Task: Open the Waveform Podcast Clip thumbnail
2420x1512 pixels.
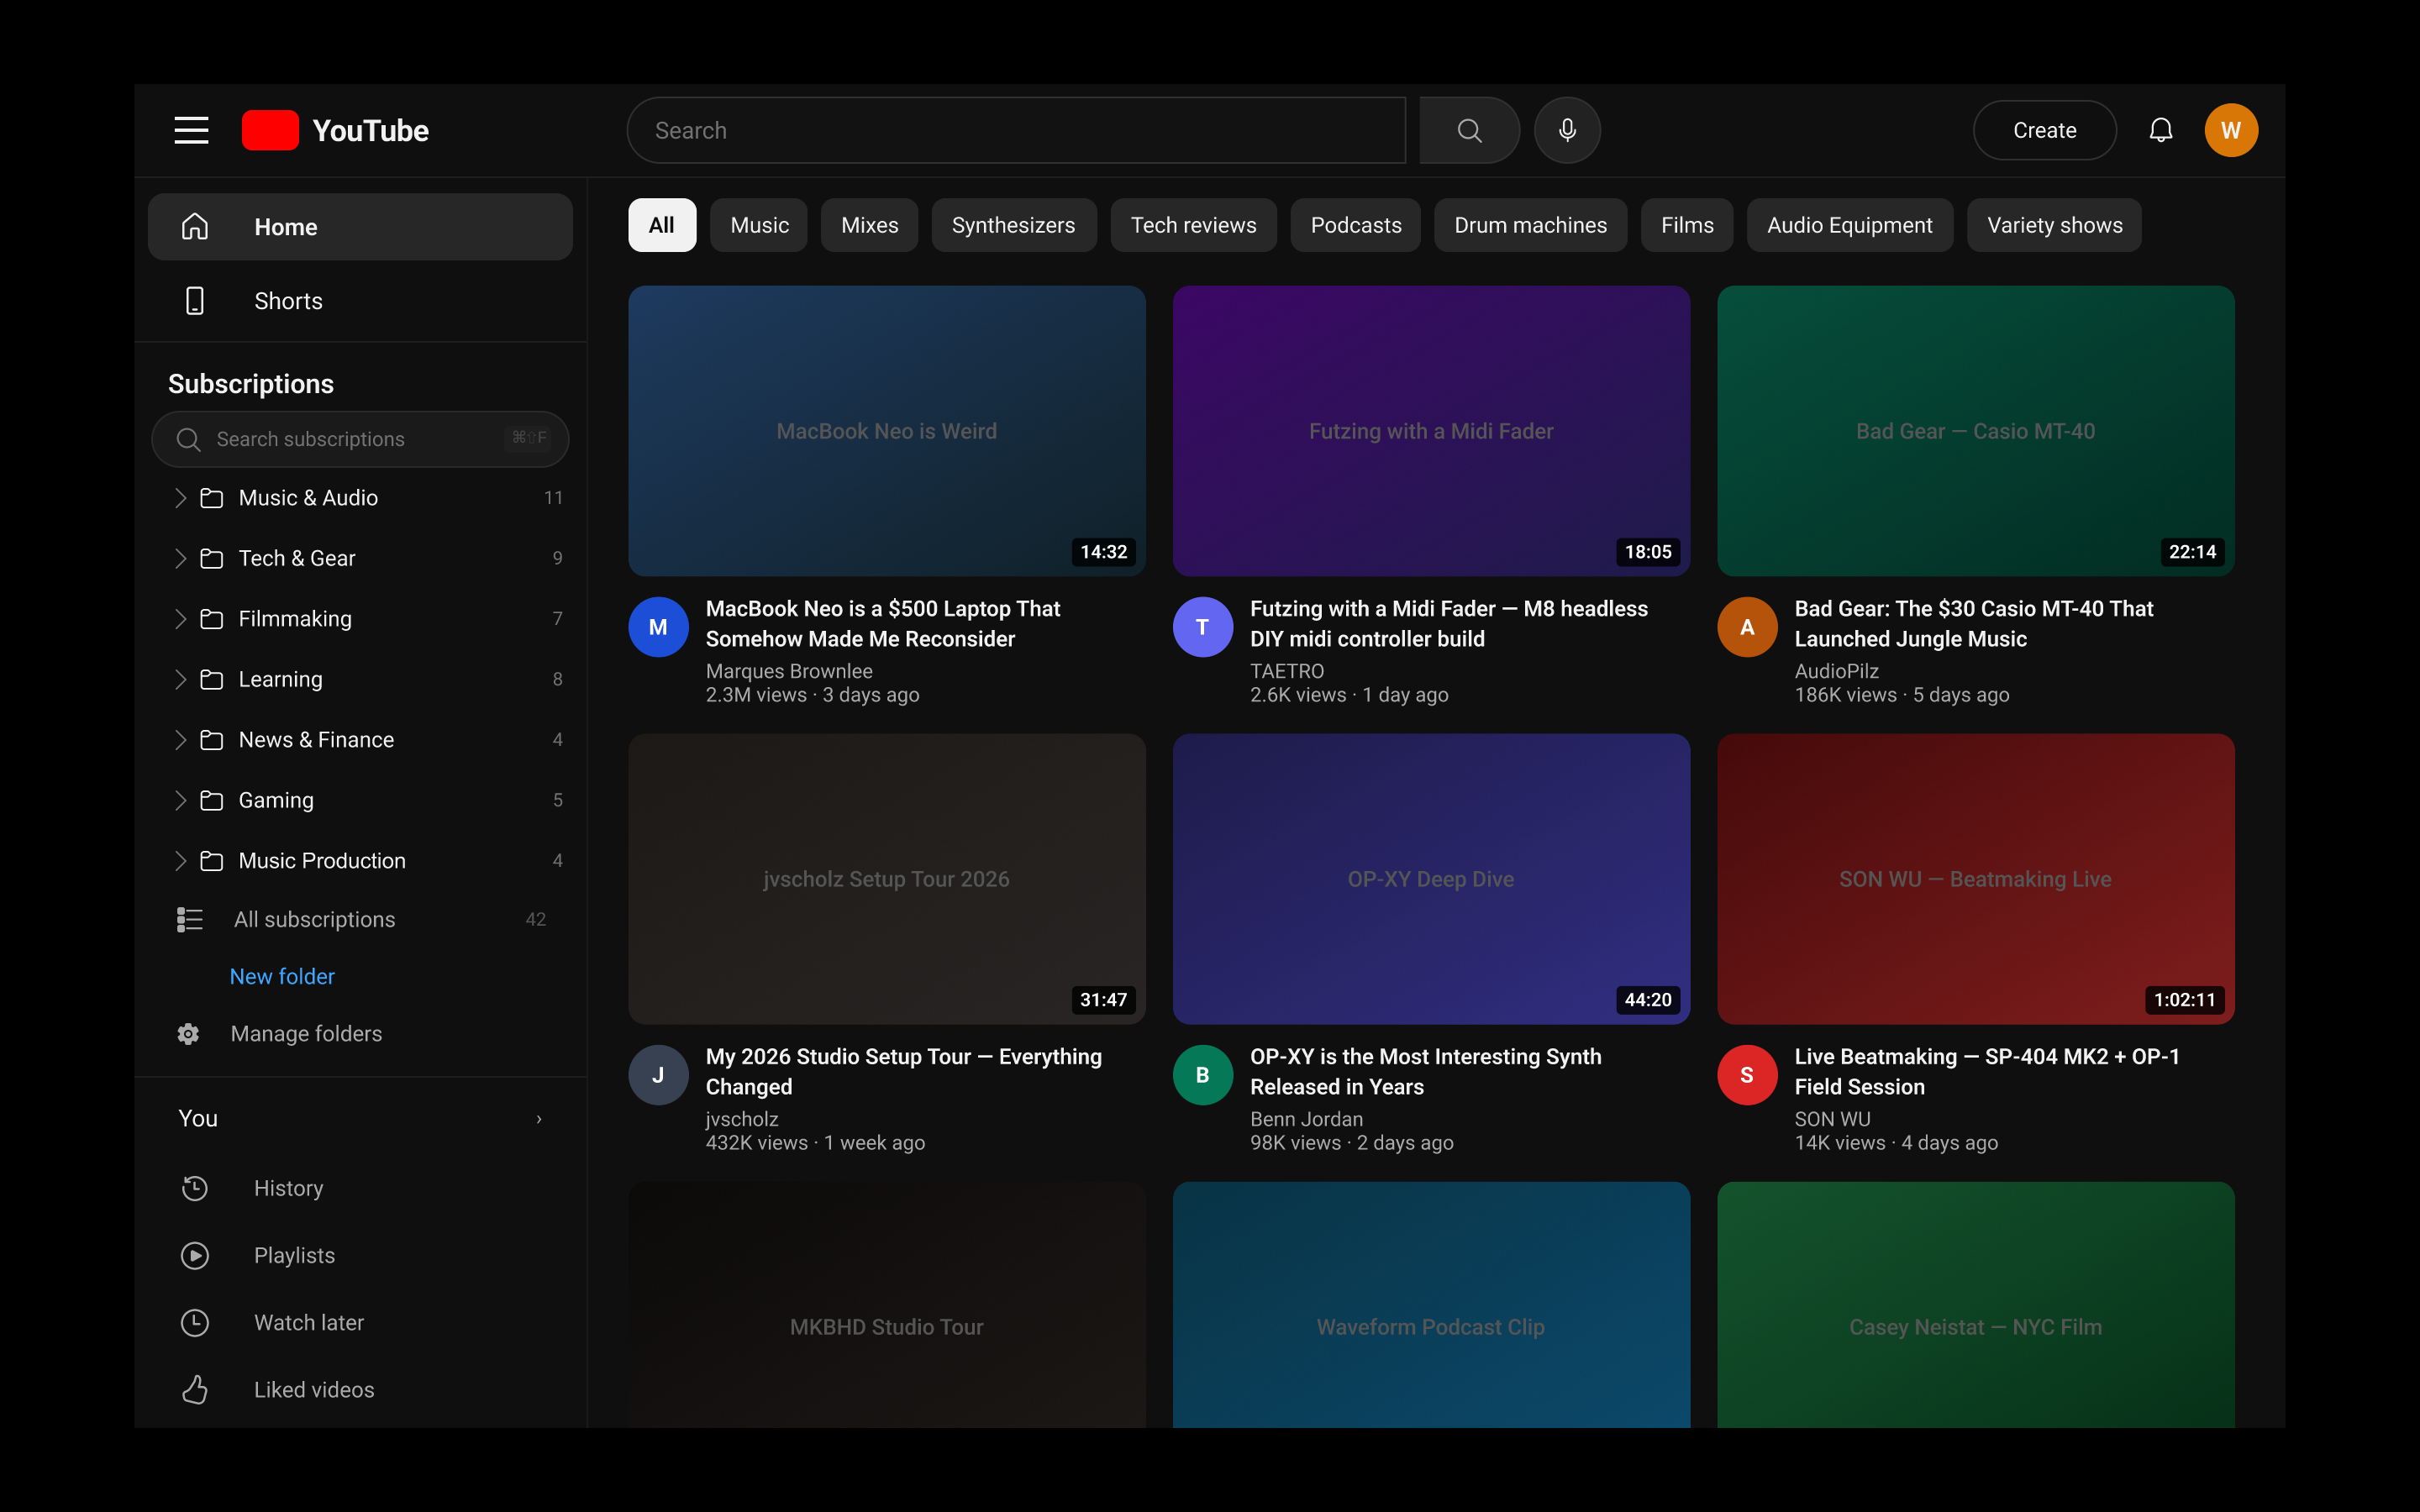Action: (x=1431, y=1305)
